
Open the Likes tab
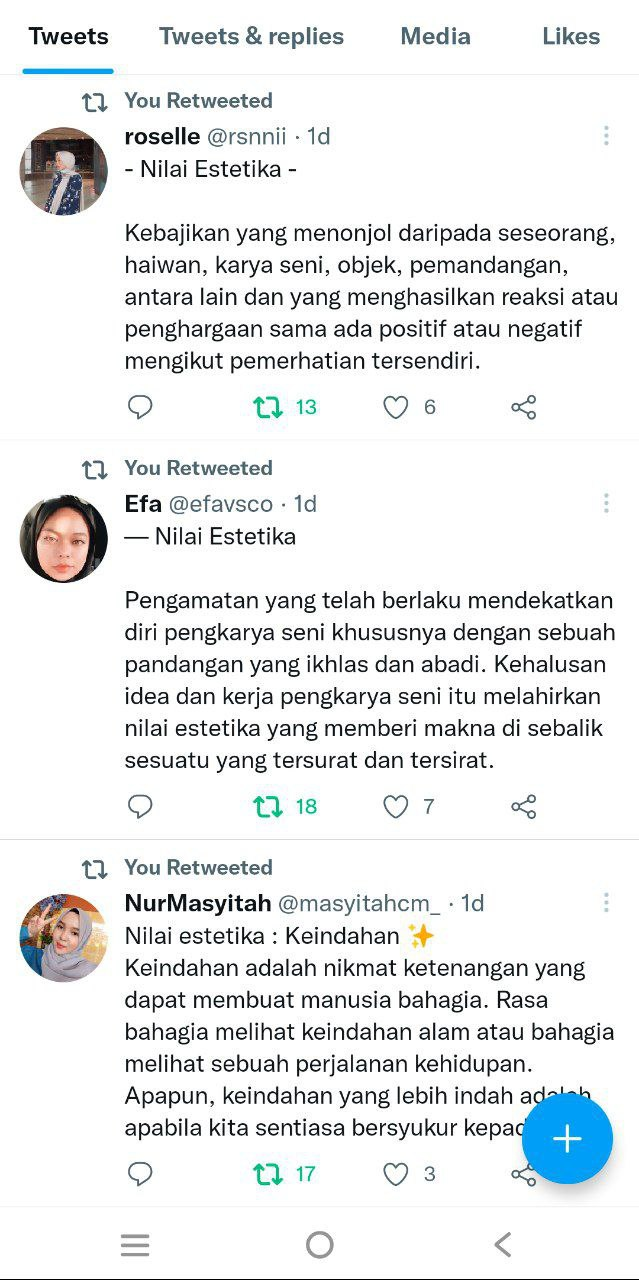click(x=571, y=37)
